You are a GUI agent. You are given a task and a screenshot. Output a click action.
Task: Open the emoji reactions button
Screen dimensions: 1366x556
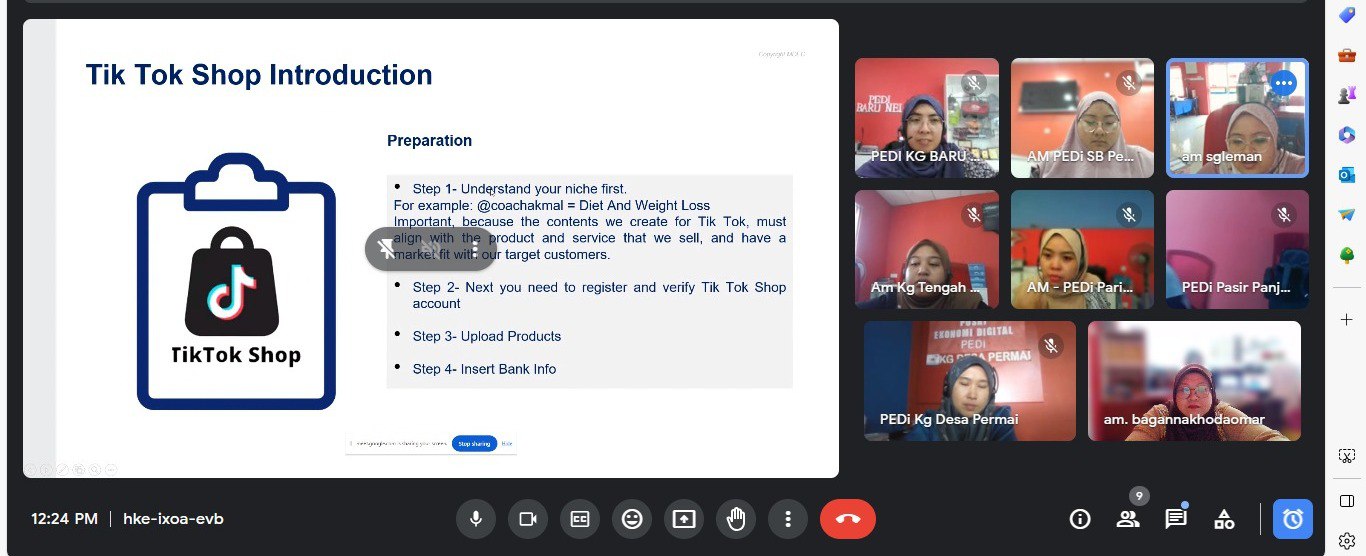(x=632, y=519)
